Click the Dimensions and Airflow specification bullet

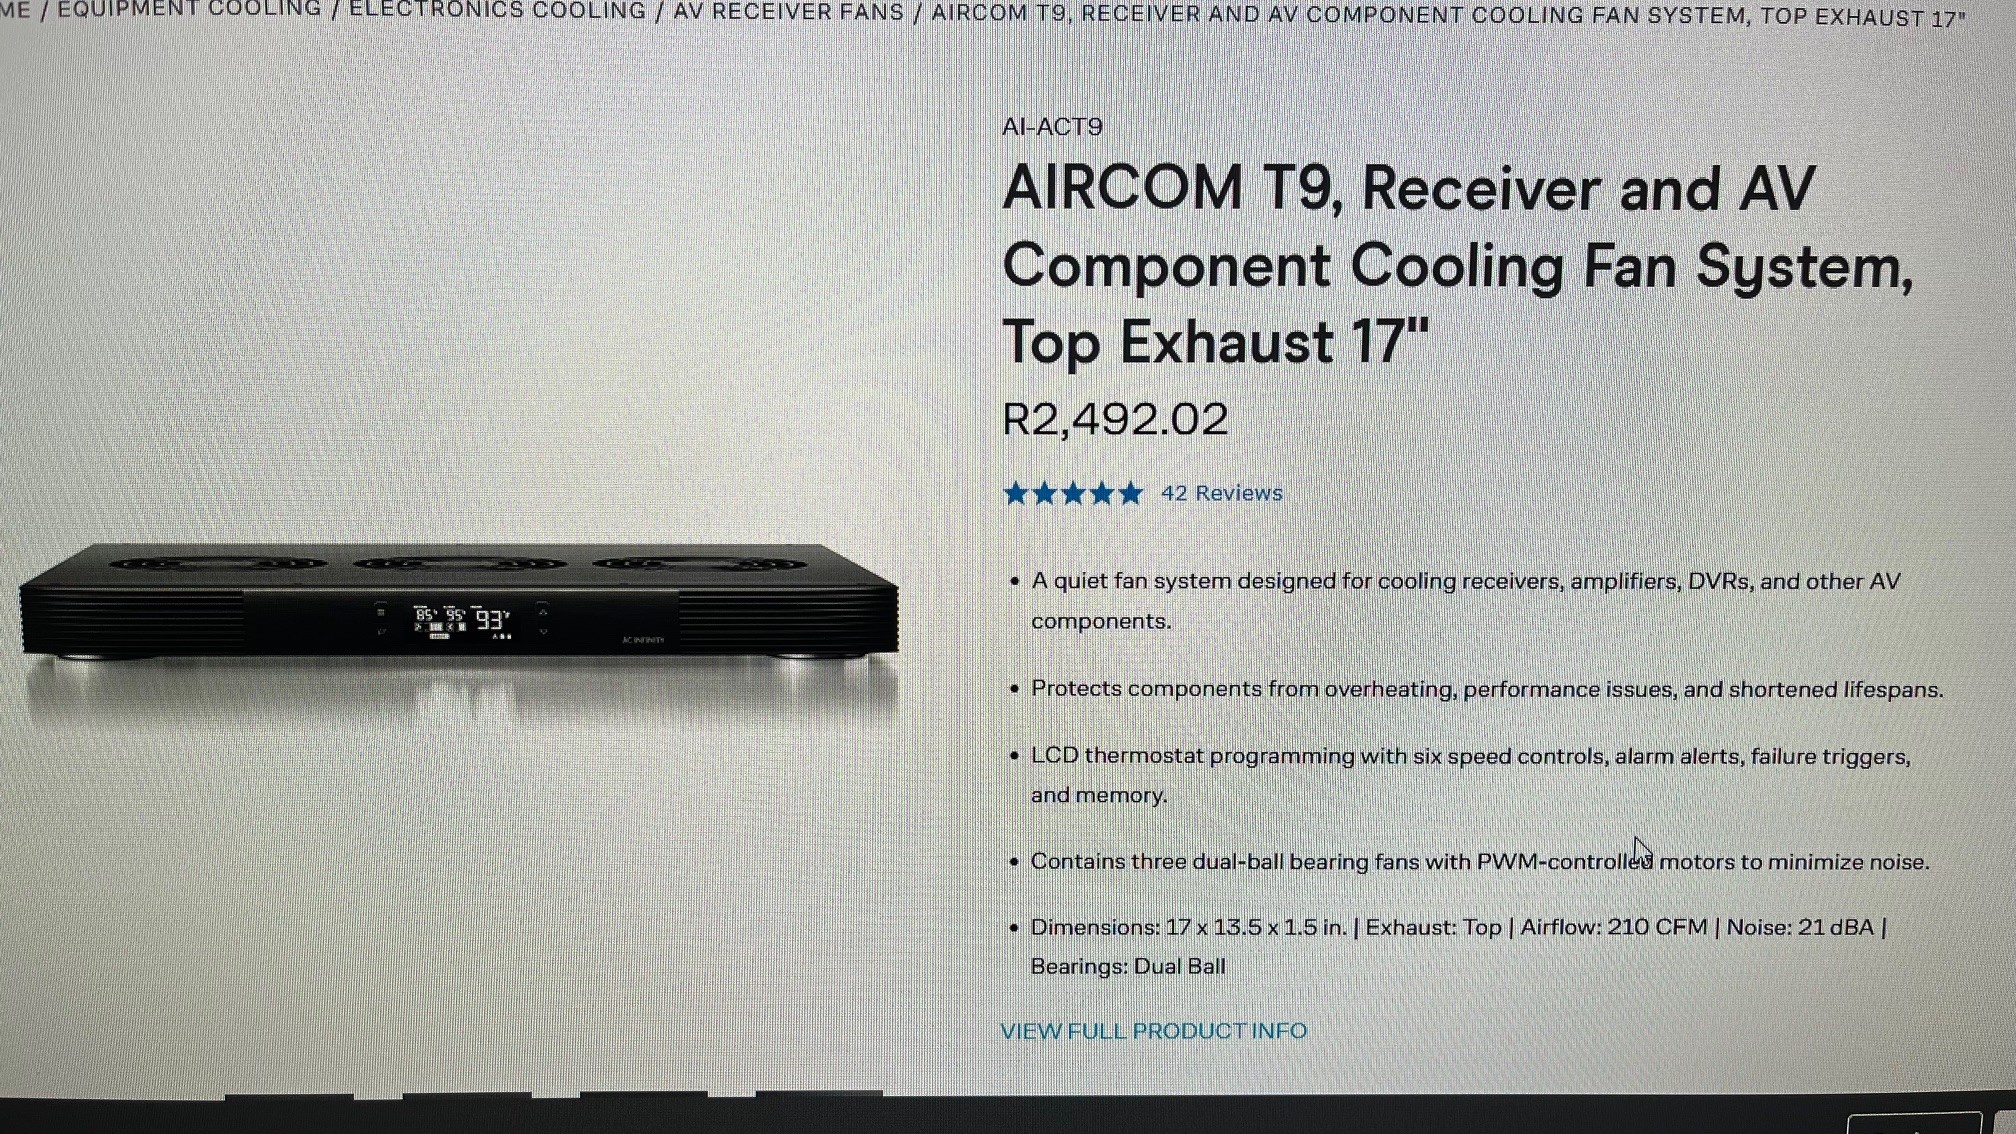pos(1459,947)
